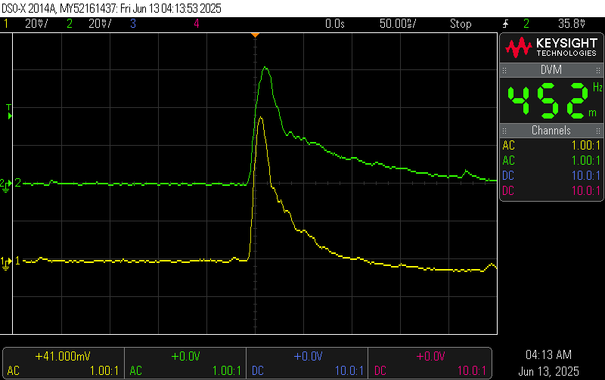Click the channel 4 indicator in header
Viewport: 605px width, 380px height.
(196, 24)
